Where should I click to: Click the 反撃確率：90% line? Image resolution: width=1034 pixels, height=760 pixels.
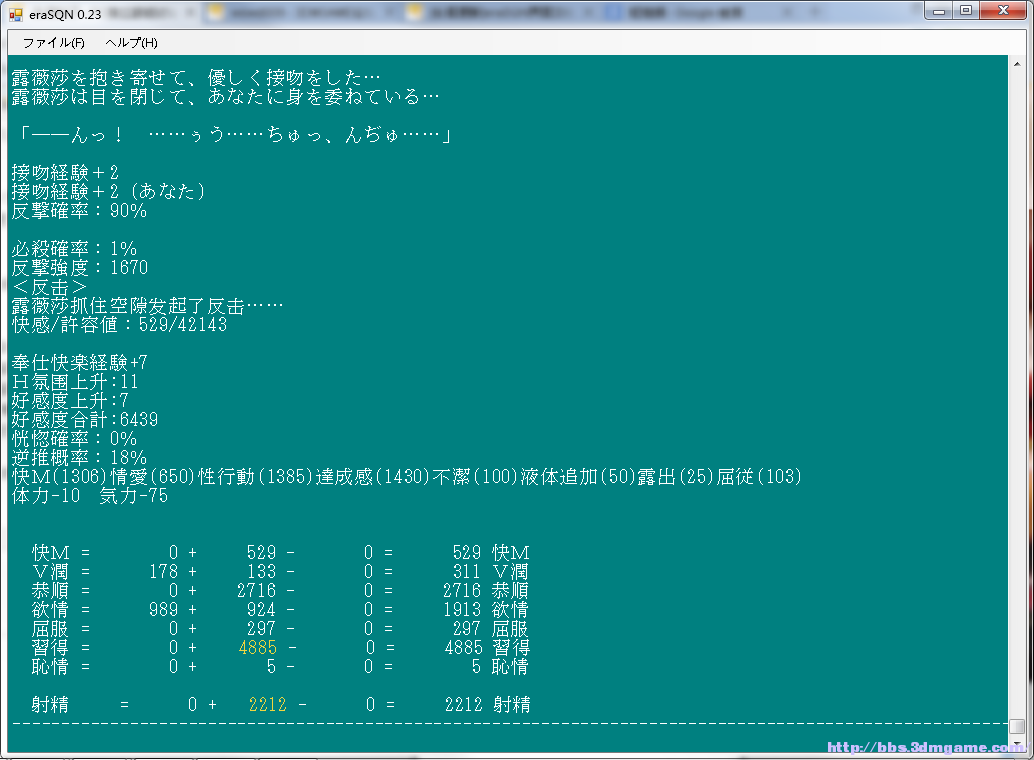(79, 211)
